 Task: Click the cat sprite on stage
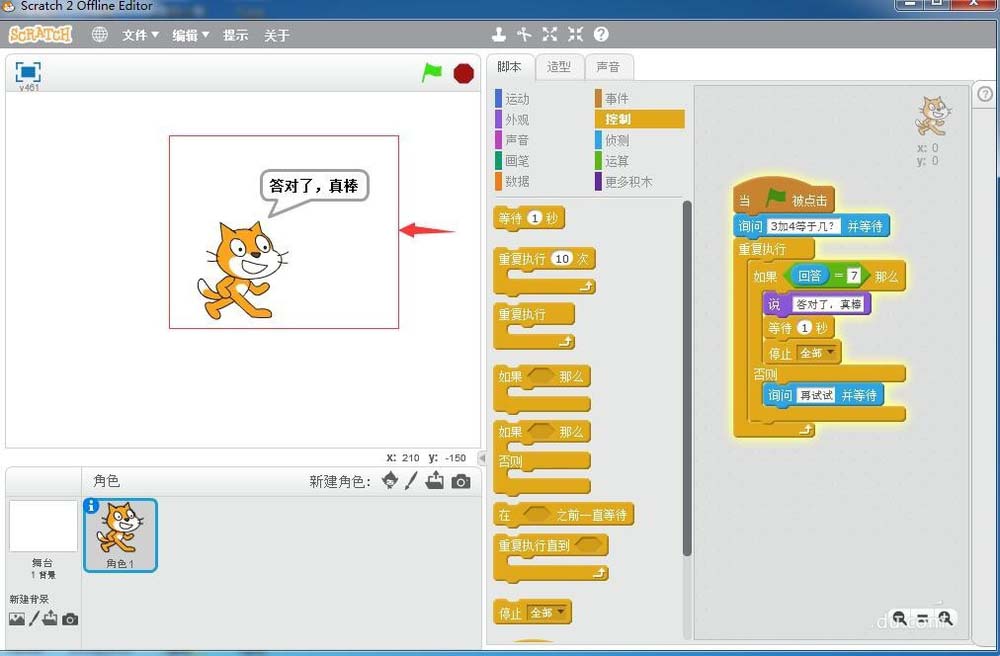pyautogui.click(x=241, y=270)
